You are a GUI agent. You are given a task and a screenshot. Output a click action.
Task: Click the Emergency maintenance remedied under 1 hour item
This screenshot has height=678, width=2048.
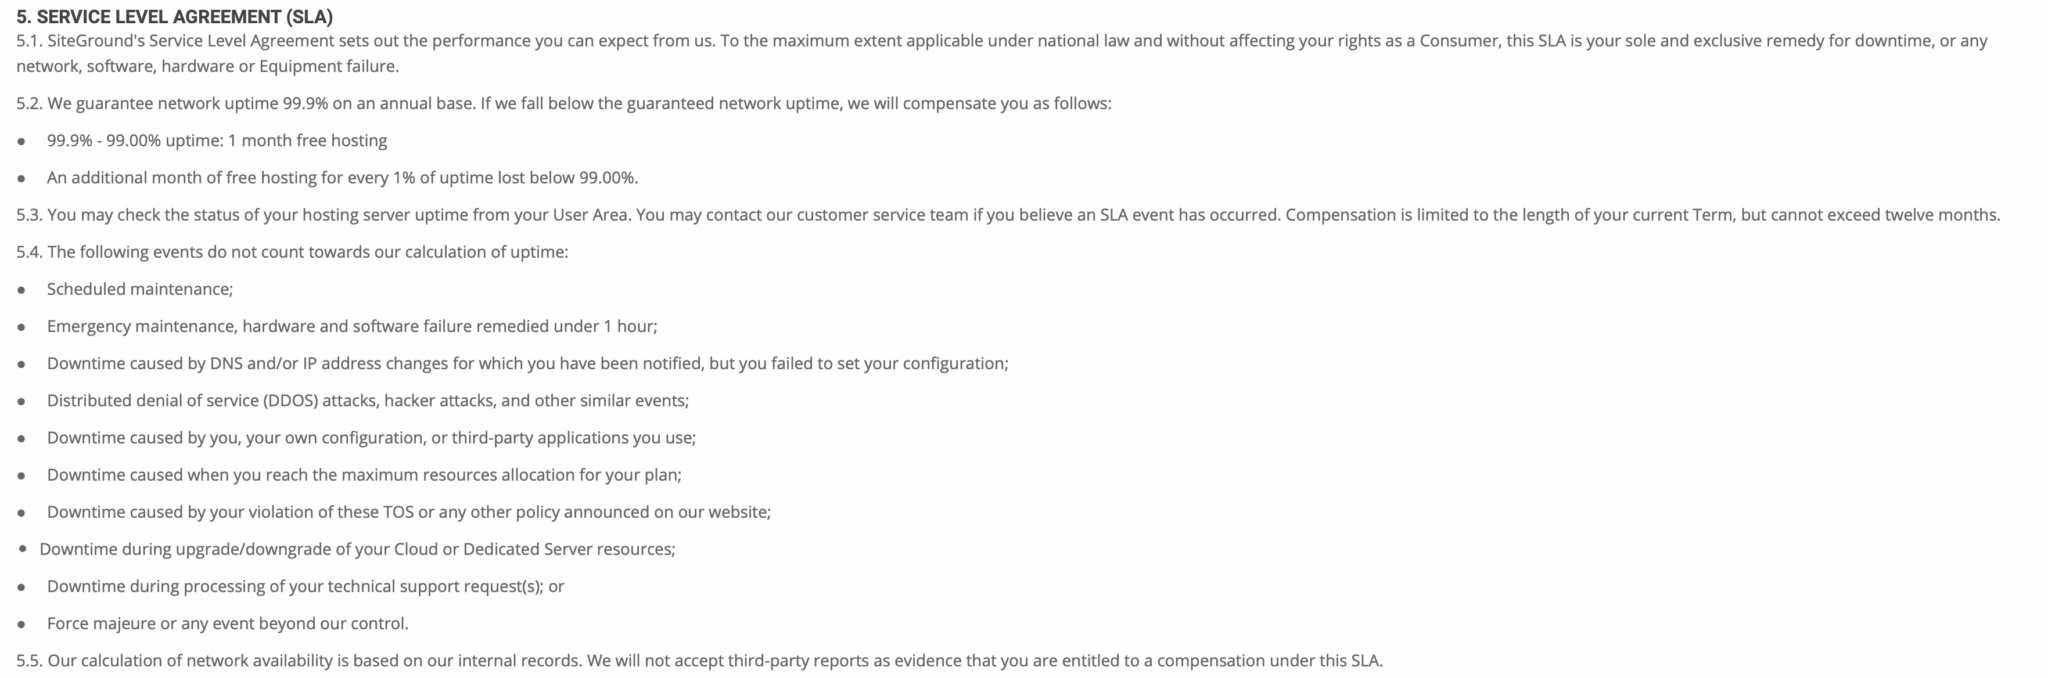click(352, 326)
